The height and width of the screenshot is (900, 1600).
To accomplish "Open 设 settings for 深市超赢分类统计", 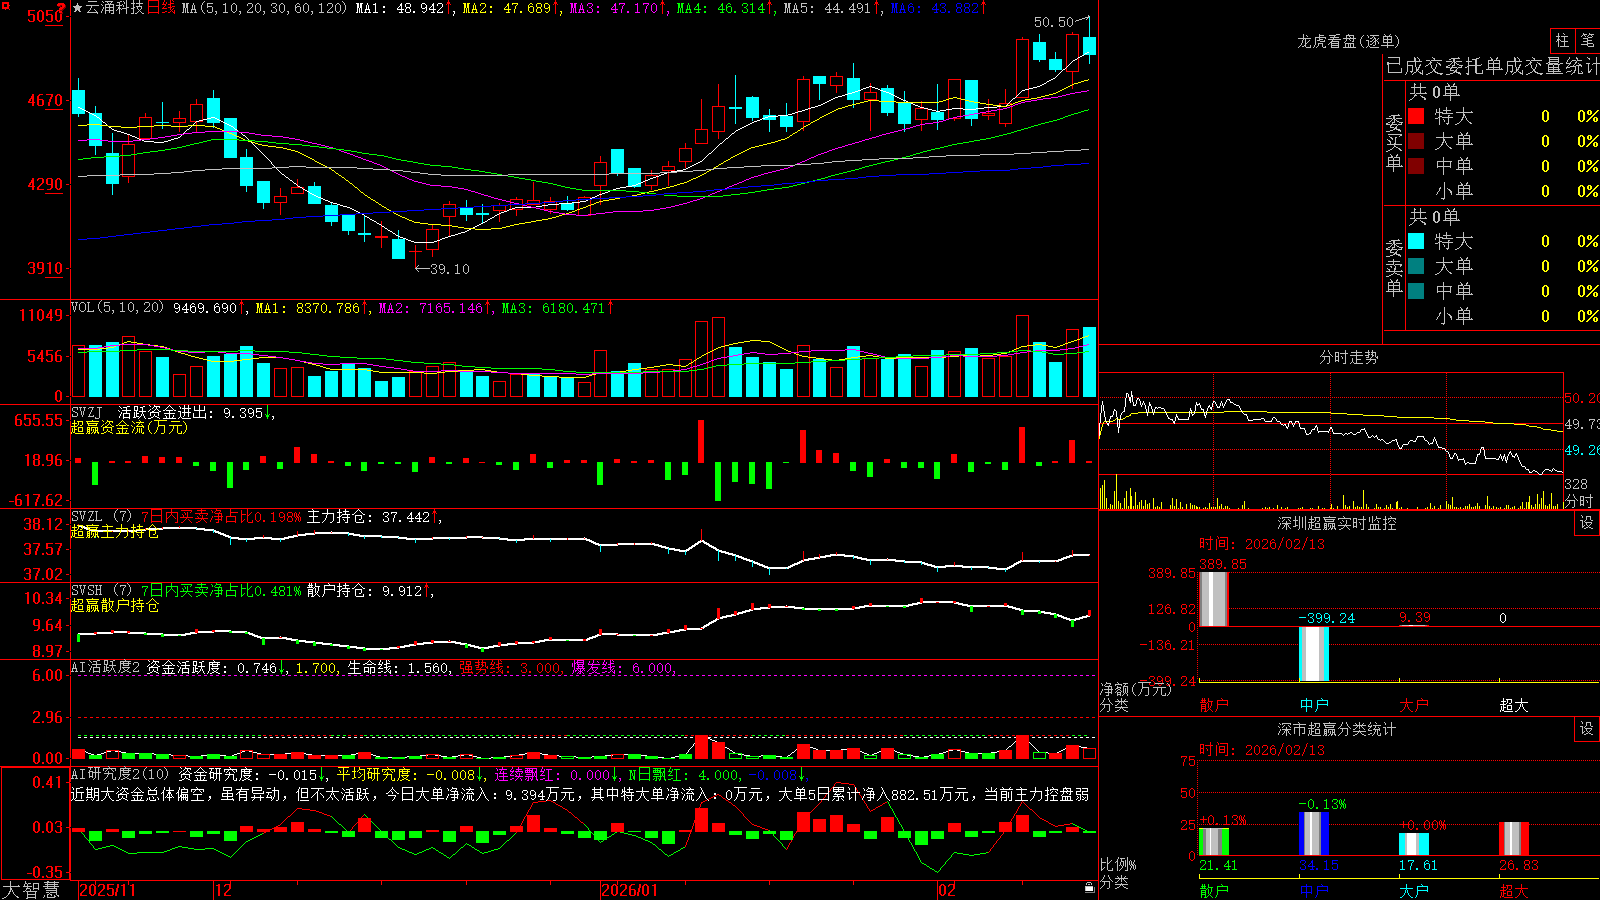I will pyautogui.click(x=1587, y=729).
